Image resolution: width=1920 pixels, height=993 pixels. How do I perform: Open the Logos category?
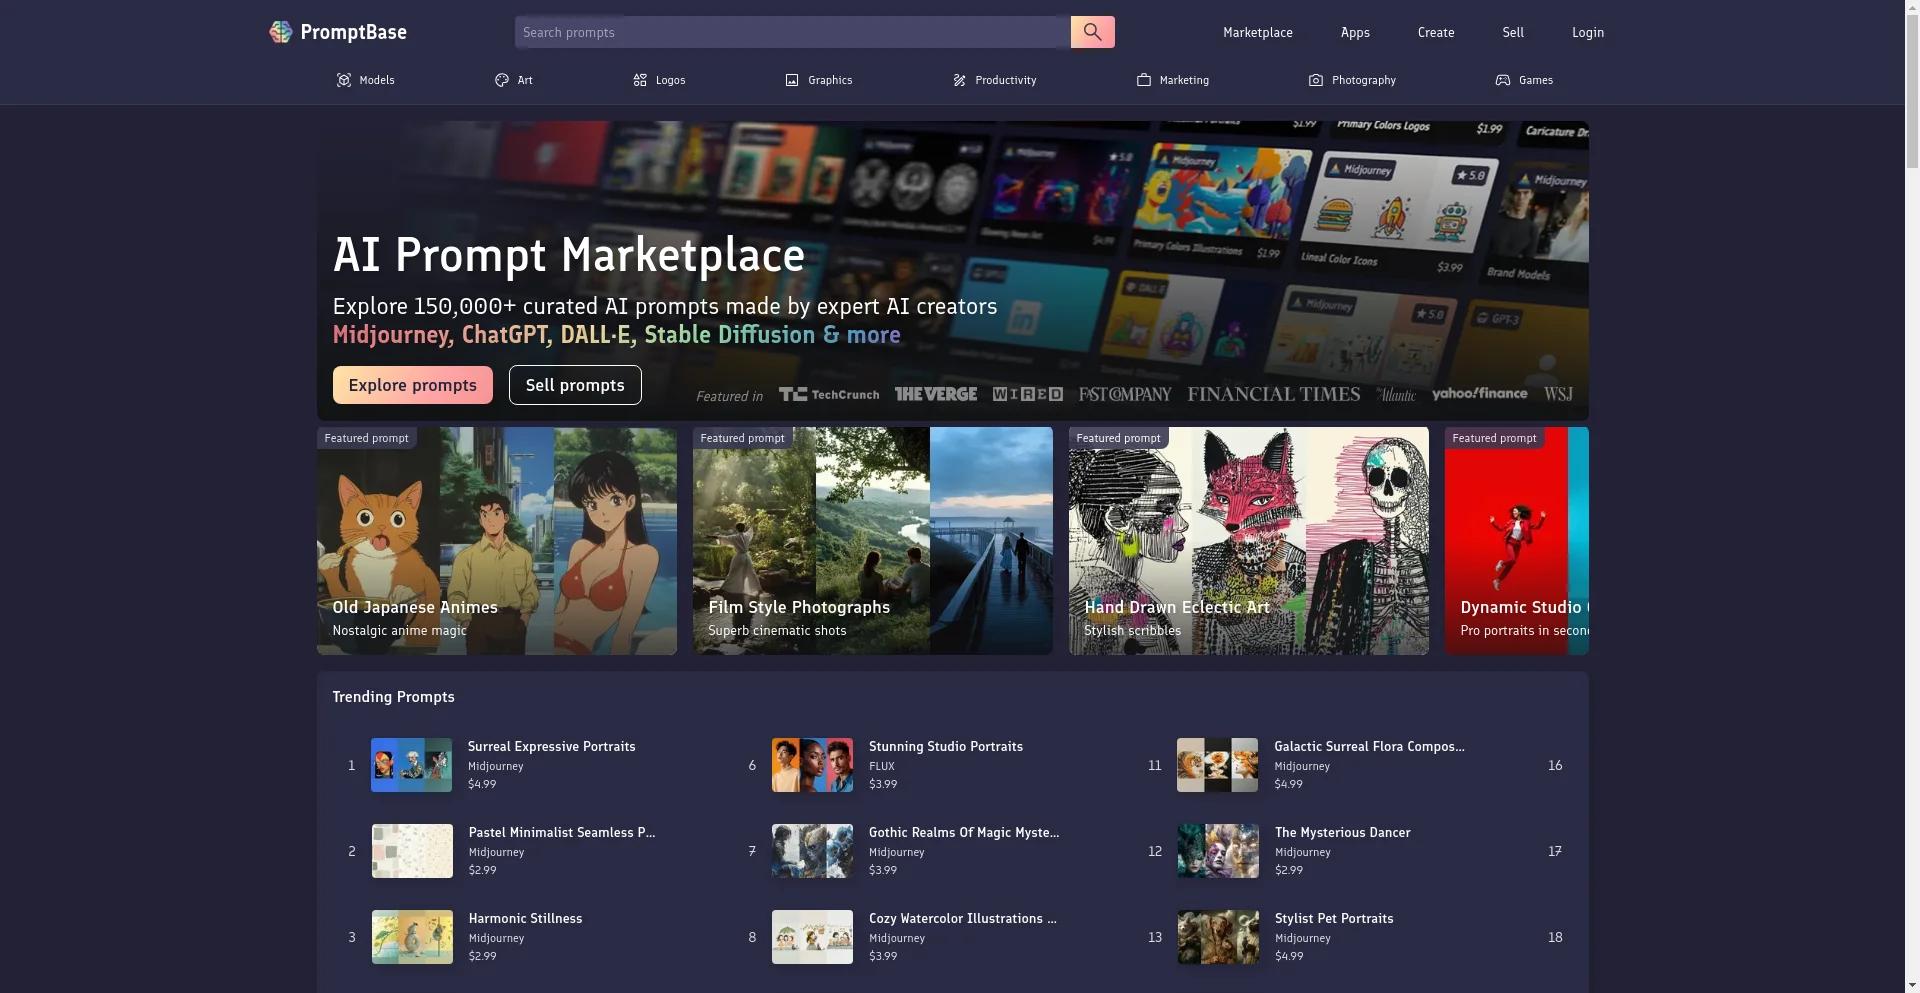(659, 80)
